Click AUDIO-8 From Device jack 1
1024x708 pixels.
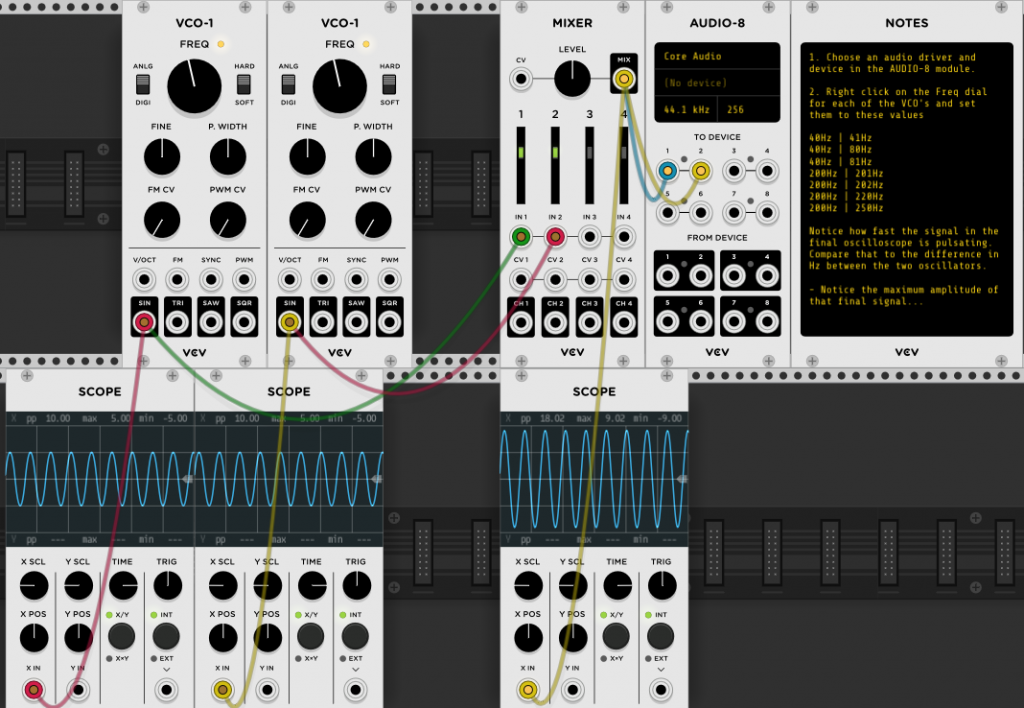tap(667, 276)
